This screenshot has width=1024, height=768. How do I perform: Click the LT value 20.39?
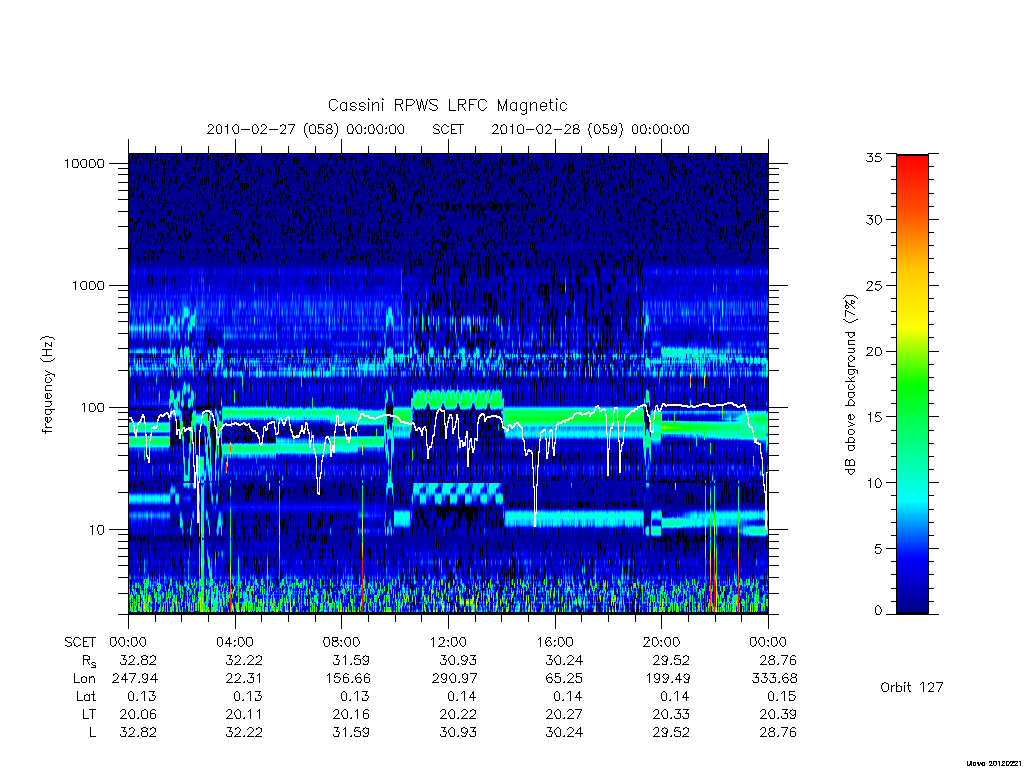point(778,714)
